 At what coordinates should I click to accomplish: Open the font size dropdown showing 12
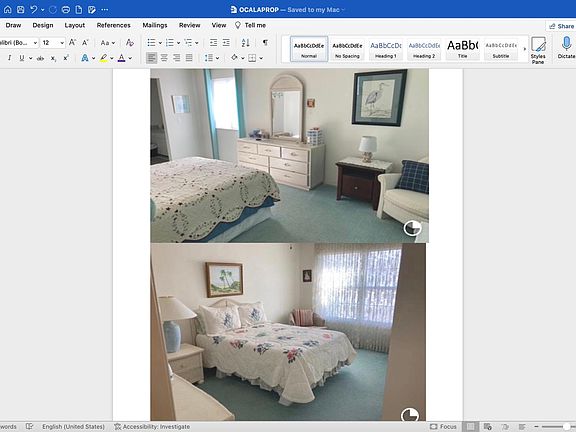pos(53,43)
